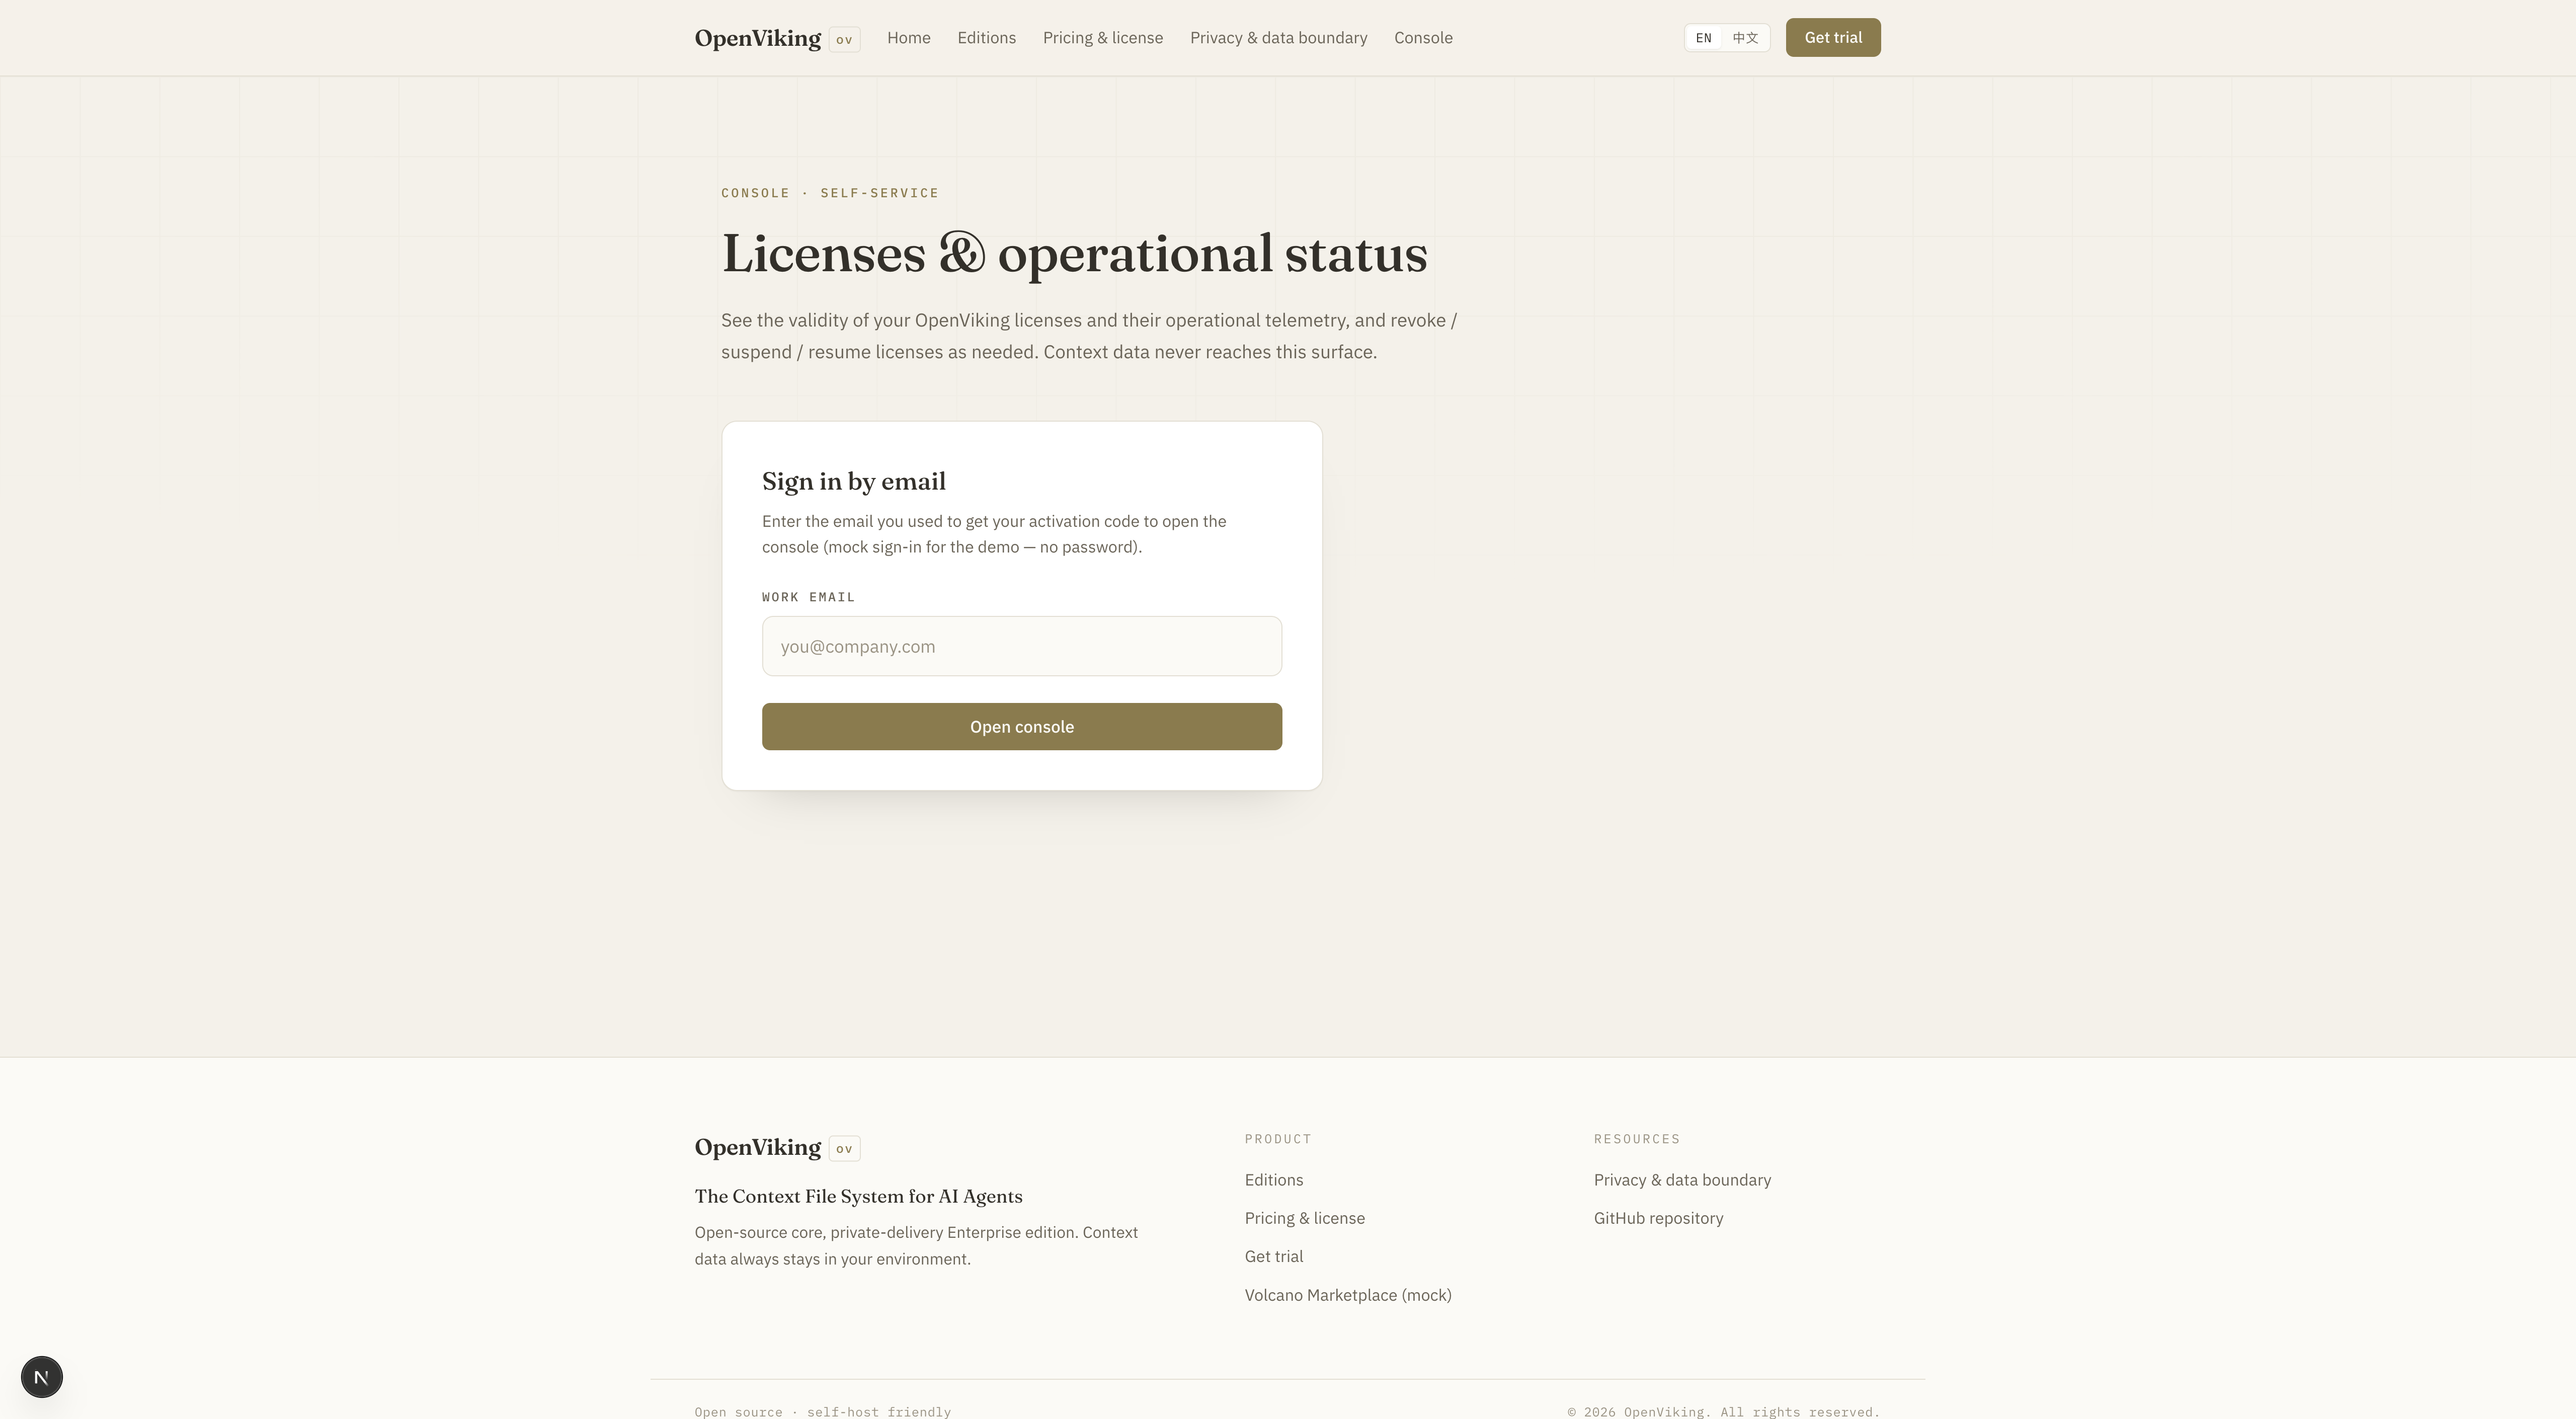Screen dimensions: 2576x1419
Task: Click 'The Context File System for AI Agents'
Action: 858,1197
